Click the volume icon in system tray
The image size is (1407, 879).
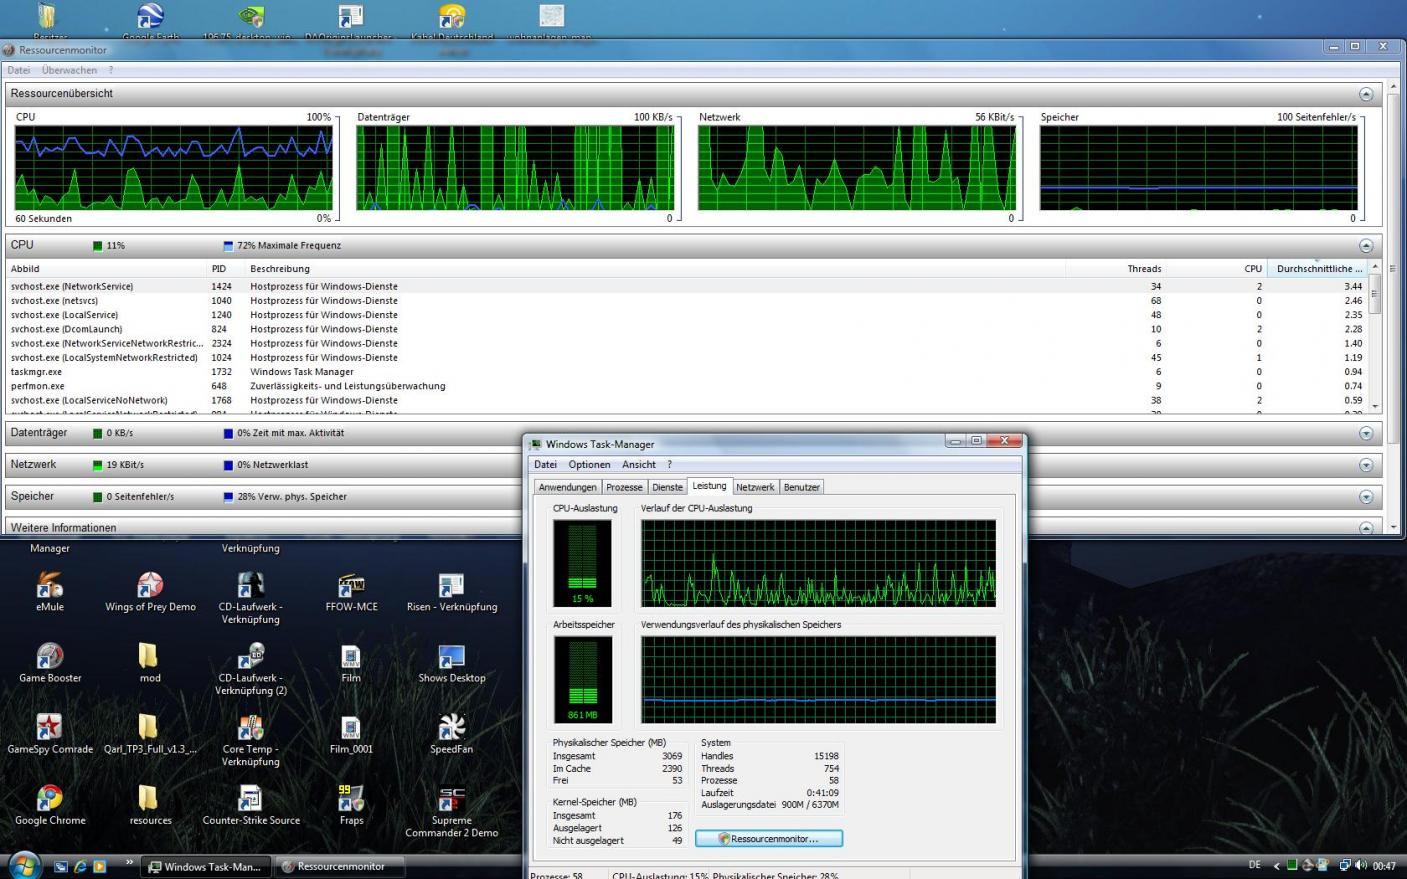(1361, 866)
